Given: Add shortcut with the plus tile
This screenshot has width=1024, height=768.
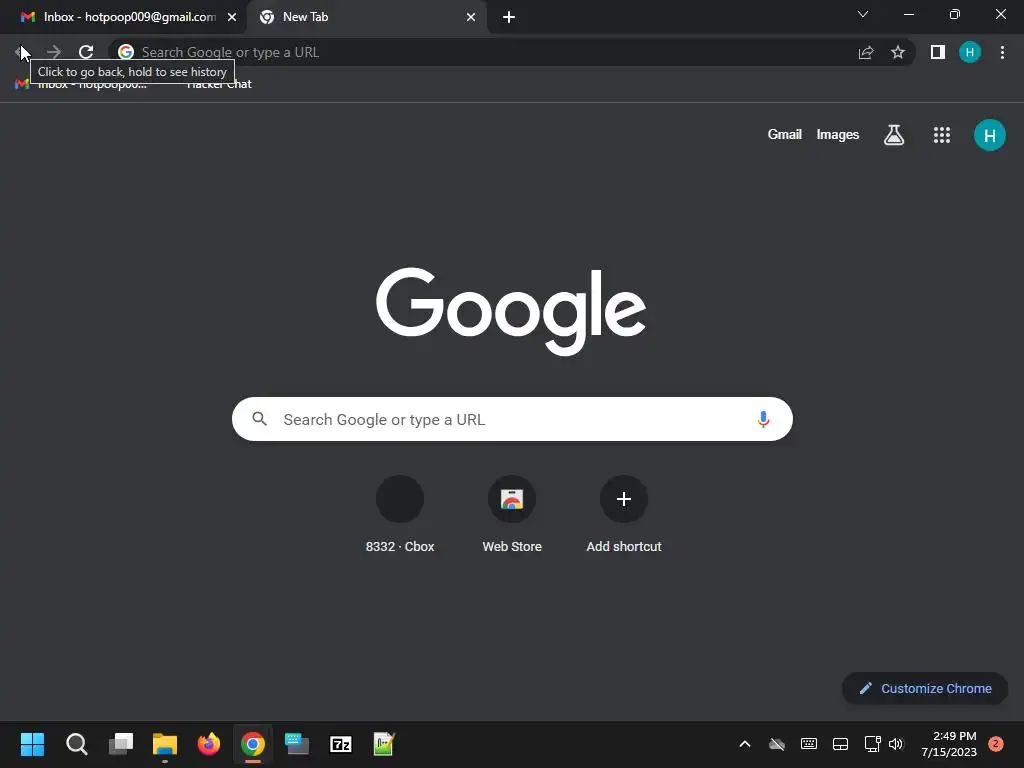Looking at the screenshot, I should point(624,515).
